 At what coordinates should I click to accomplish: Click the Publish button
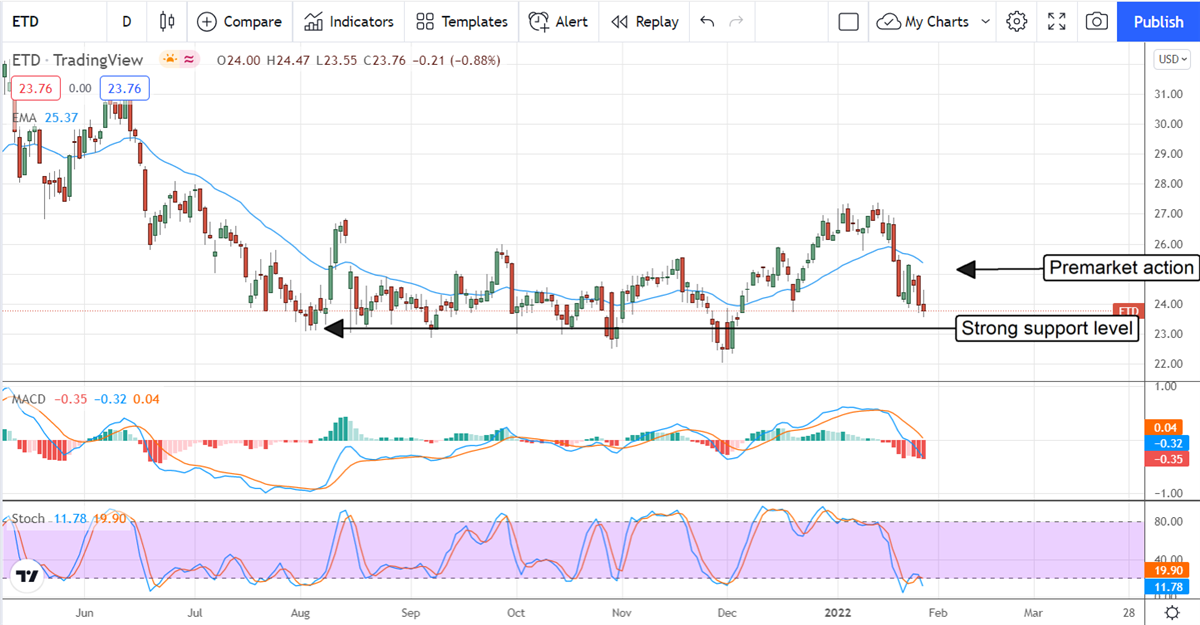1158,21
